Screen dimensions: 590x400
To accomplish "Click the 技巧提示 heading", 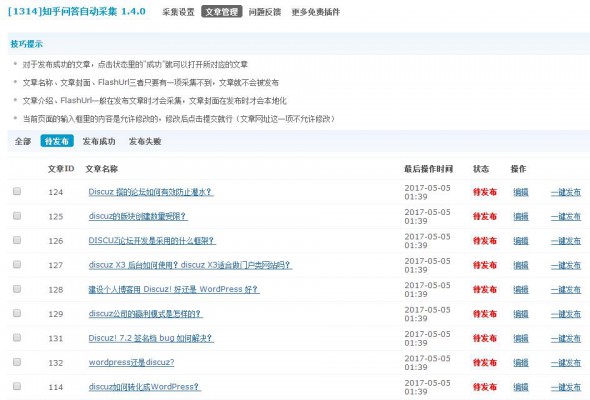I will (x=26, y=44).
